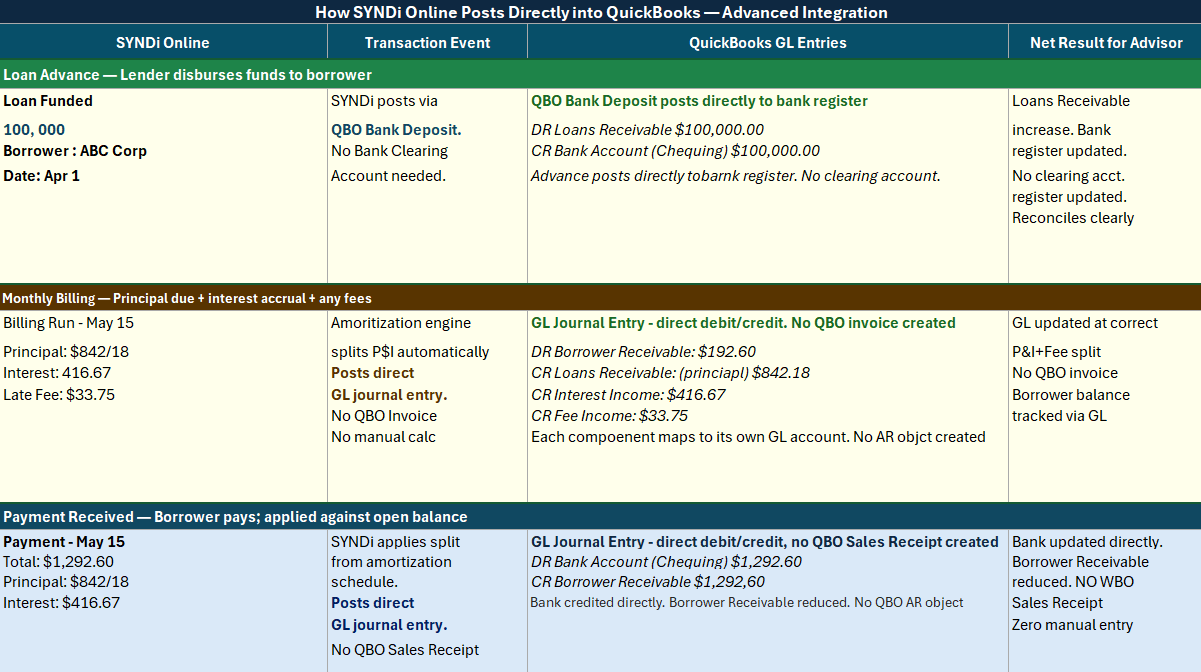Select the "Transaction Event" column header
The height and width of the screenshot is (672, 1201).
tap(427, 42)
